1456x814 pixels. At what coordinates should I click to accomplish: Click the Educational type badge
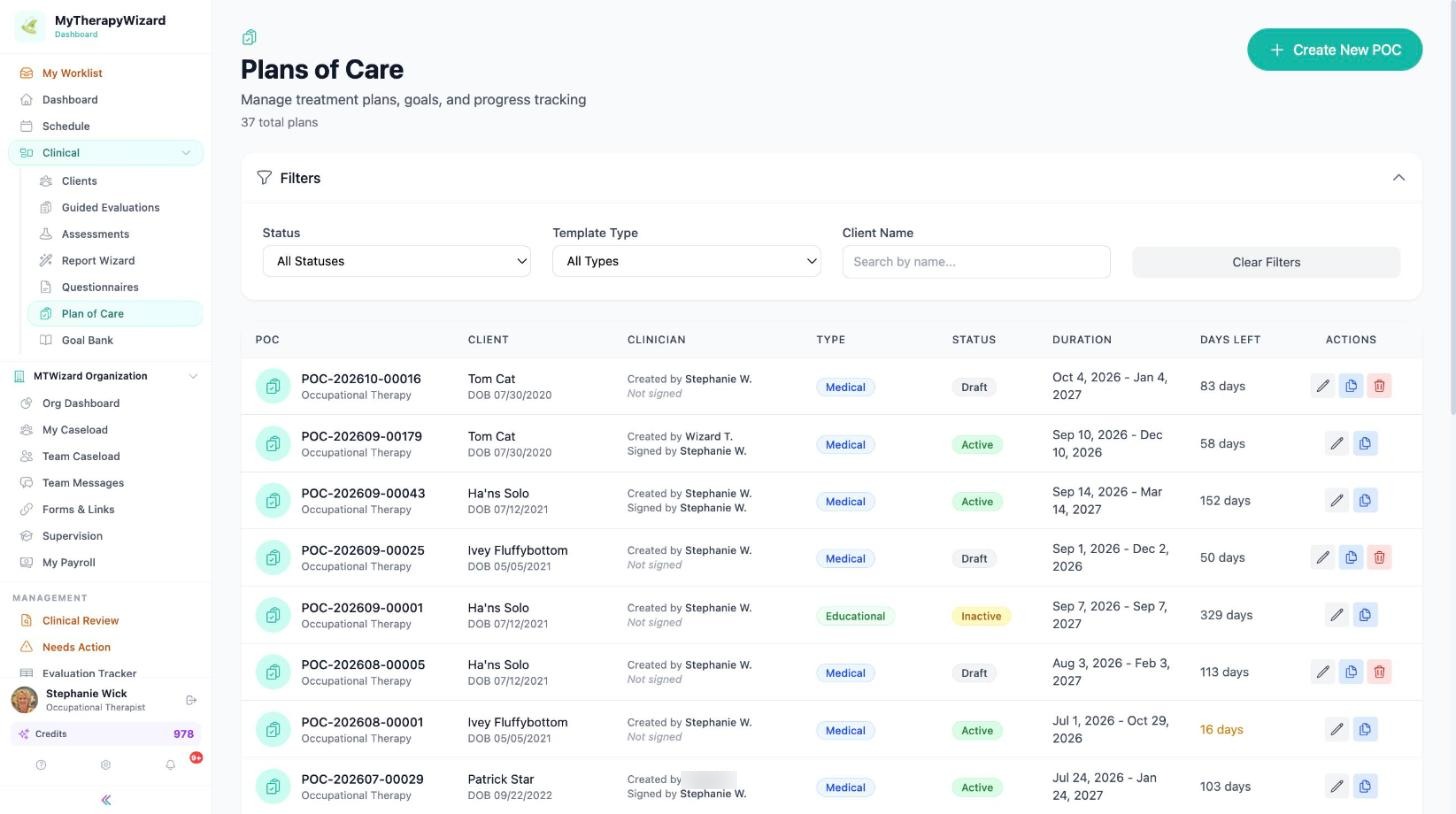(x=855, y=616)
